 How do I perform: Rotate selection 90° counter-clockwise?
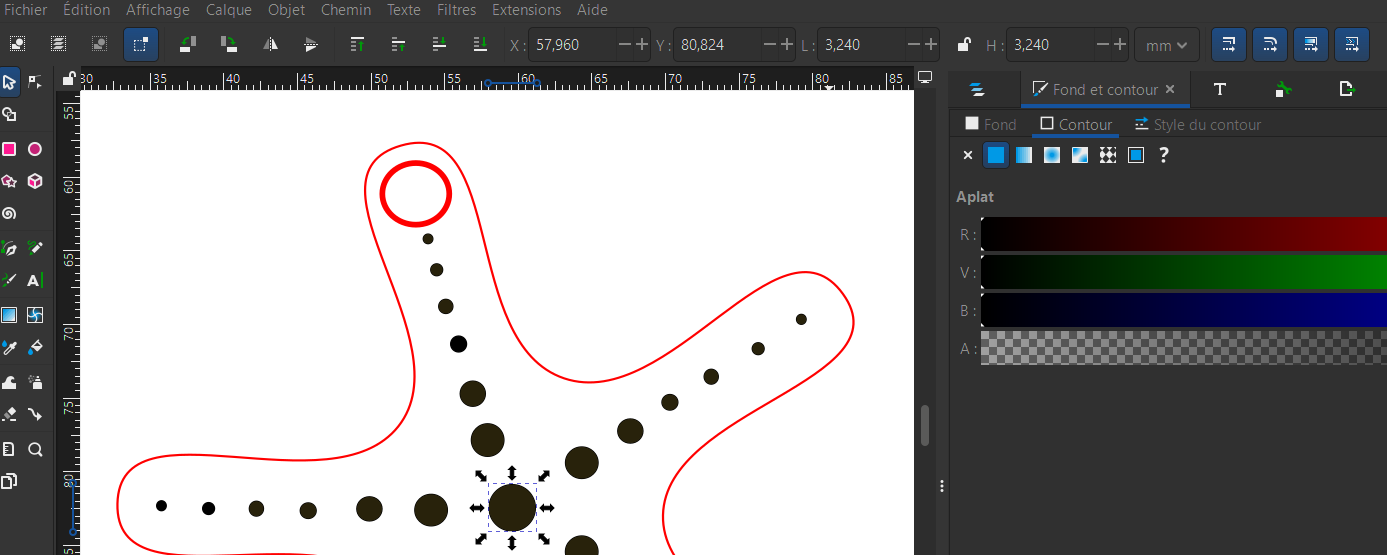pos(187,44)
